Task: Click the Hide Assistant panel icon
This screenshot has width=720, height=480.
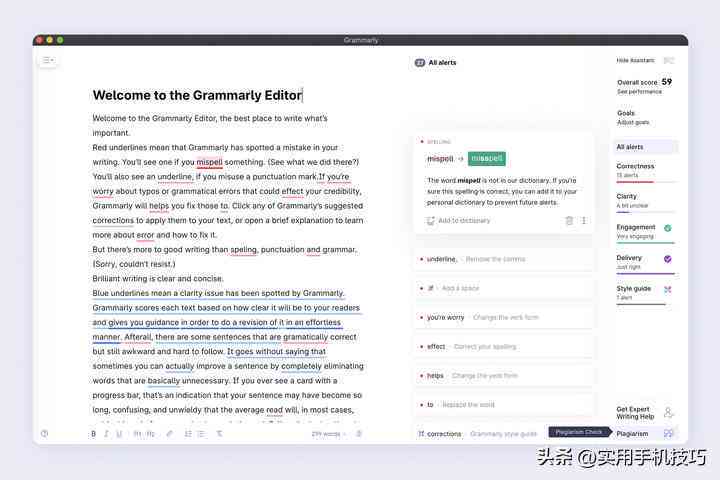Action: [x=669, y=60]
